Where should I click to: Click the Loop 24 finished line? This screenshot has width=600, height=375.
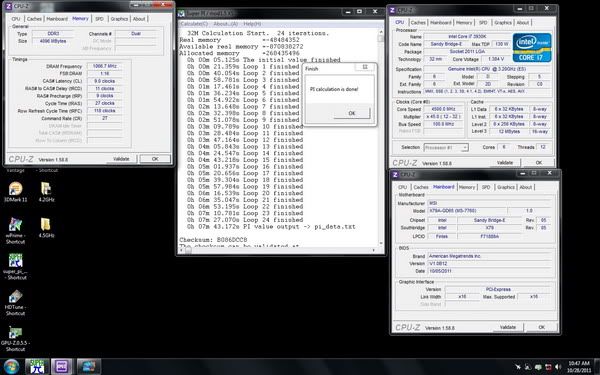point(245,220)
